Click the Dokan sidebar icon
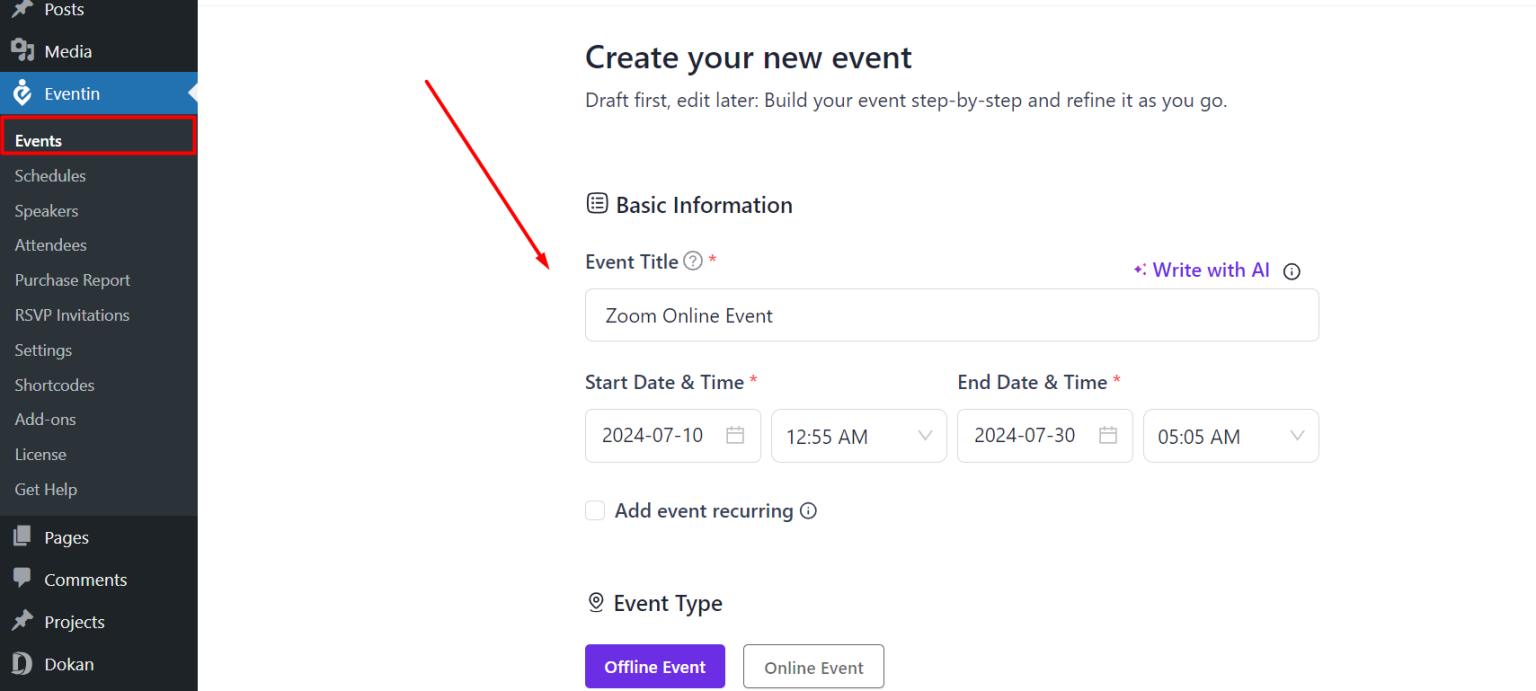This screenshot has height=691, width=1536. [x=22, y=663]
